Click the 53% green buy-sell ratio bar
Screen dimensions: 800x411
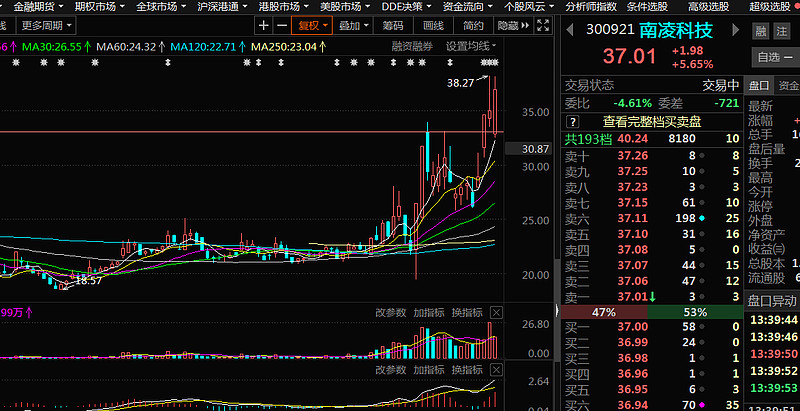click(695, 312)
